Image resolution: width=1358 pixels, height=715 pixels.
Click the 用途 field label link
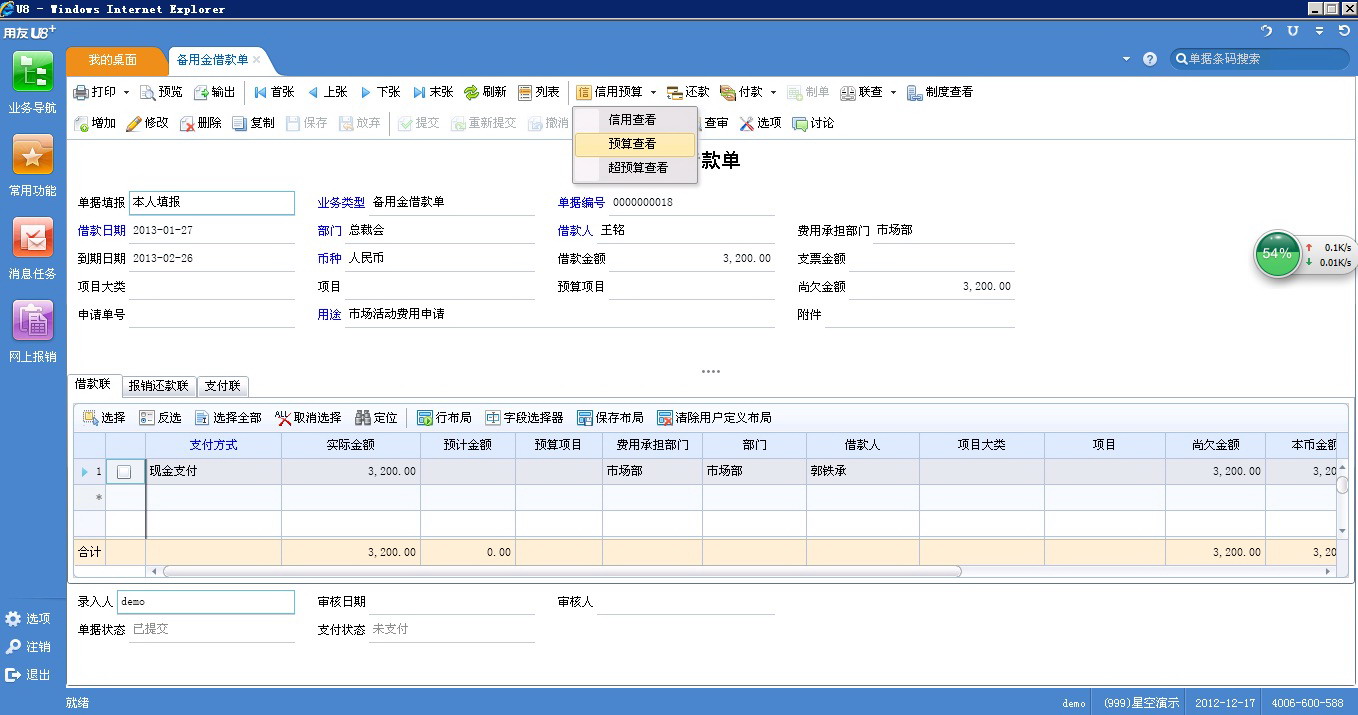(330, 314)
